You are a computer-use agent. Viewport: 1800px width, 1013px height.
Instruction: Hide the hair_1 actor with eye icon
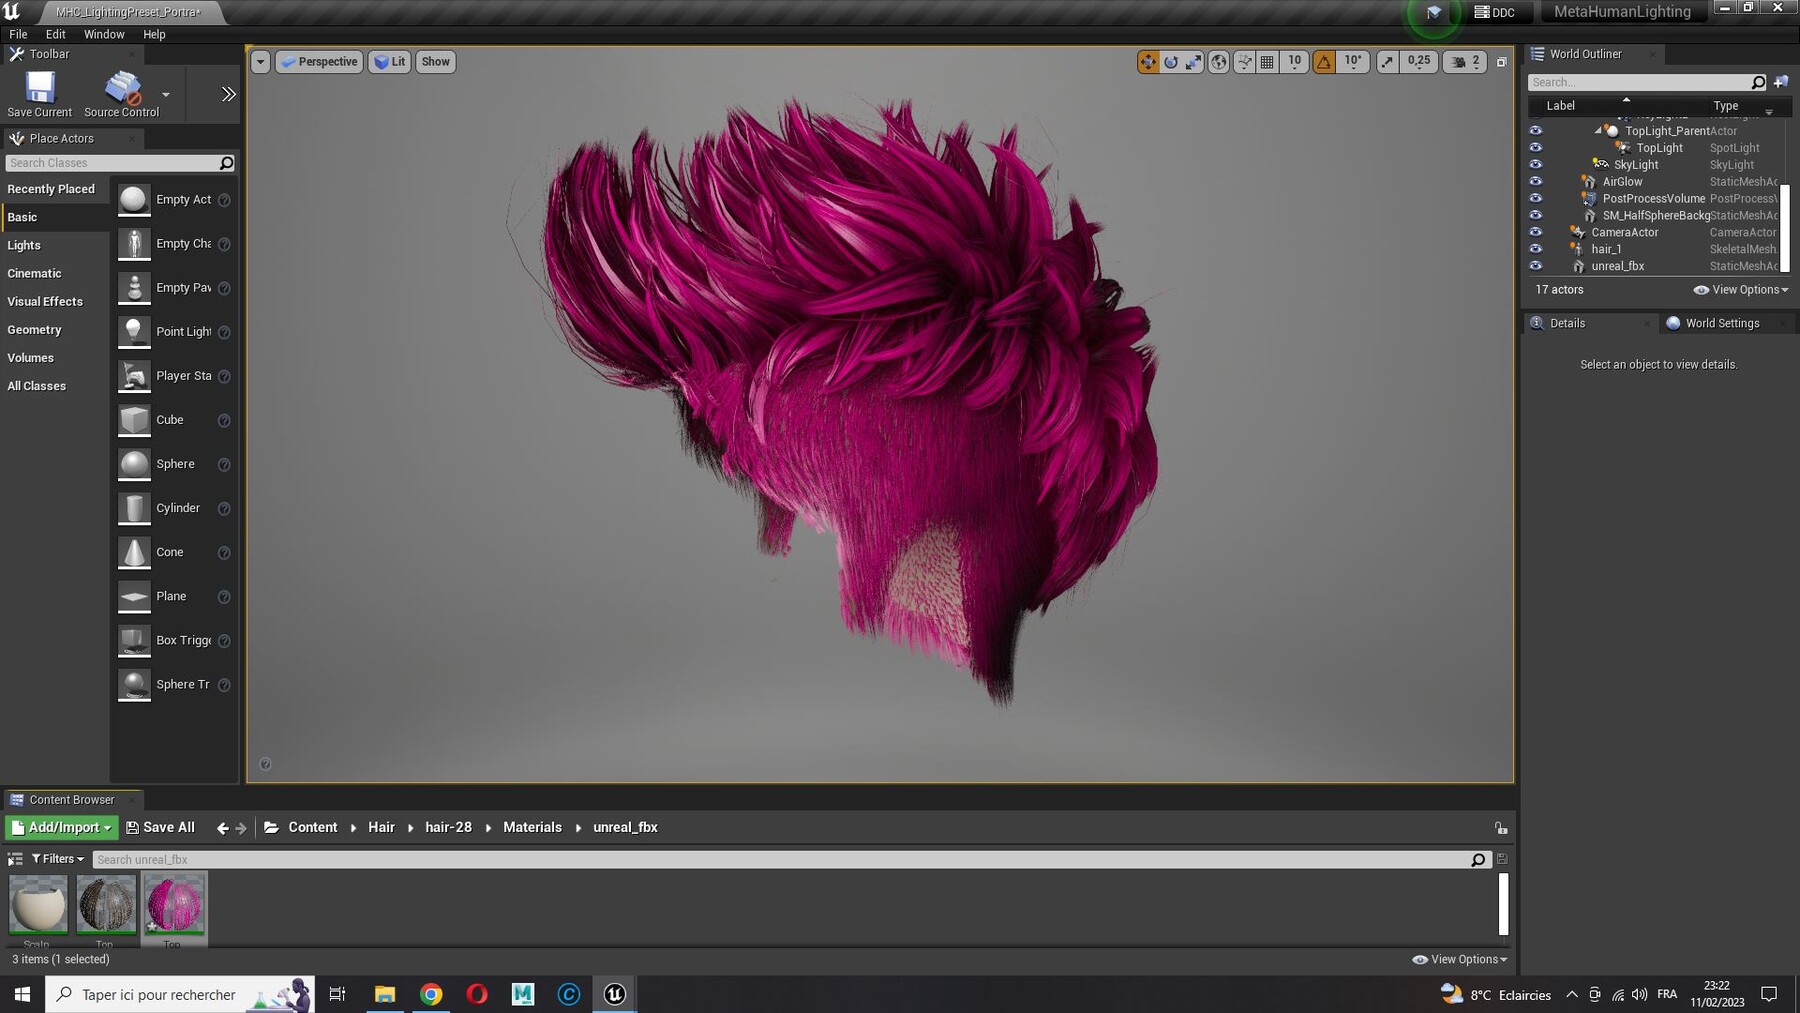(x=1536, y=249)
